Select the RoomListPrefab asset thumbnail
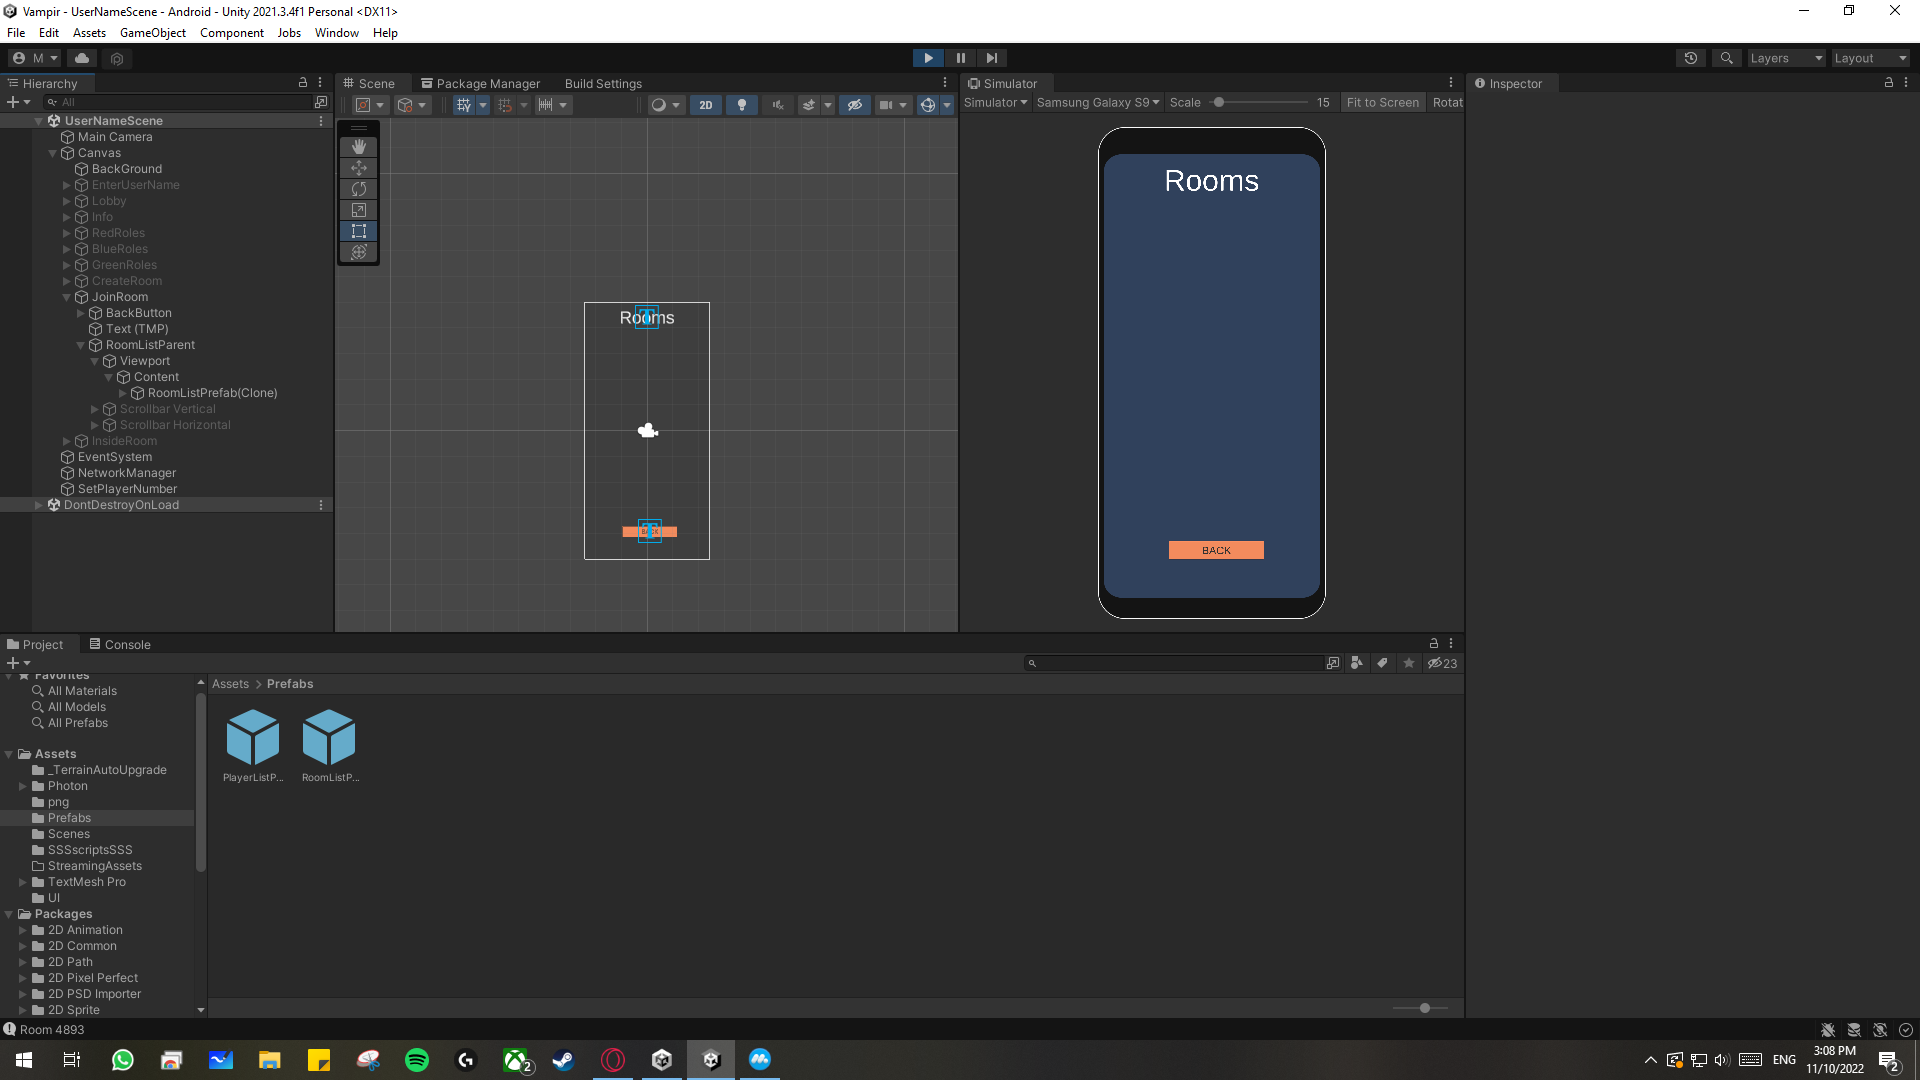The width and height of the screenshot is (1920, 1080). pos(329,738)
